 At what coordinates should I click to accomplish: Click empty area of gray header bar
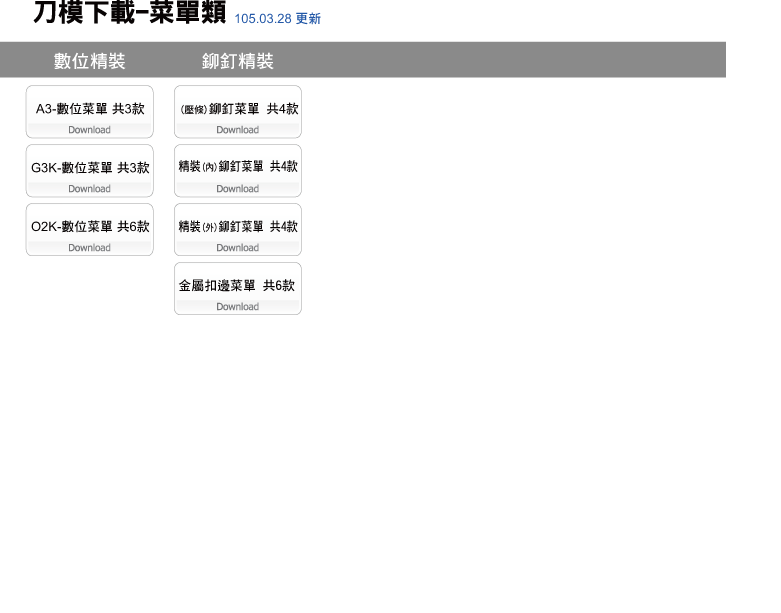coord(500,60)
